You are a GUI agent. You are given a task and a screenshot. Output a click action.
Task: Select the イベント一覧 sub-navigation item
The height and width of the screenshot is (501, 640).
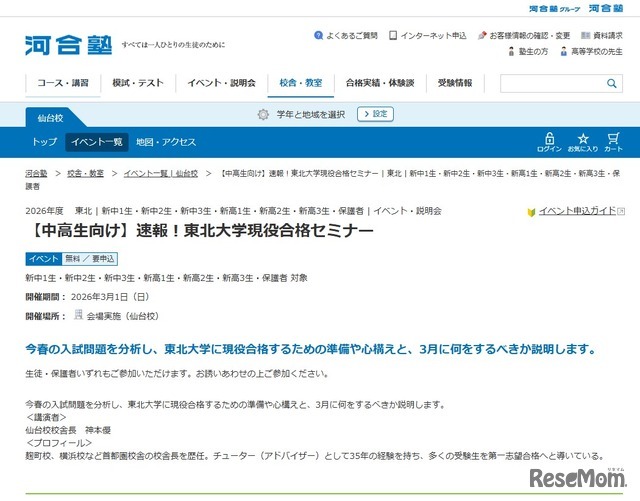97,142
